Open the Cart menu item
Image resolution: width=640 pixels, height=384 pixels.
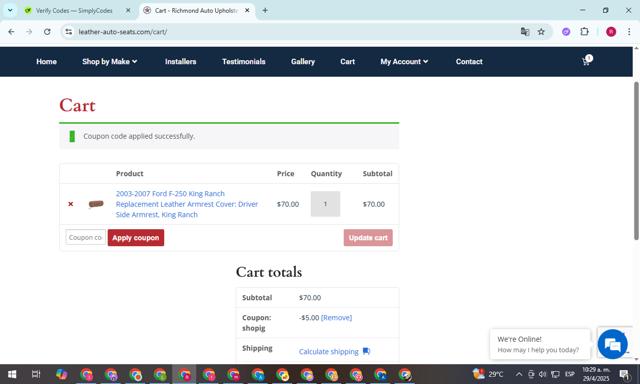pos(347,62)
